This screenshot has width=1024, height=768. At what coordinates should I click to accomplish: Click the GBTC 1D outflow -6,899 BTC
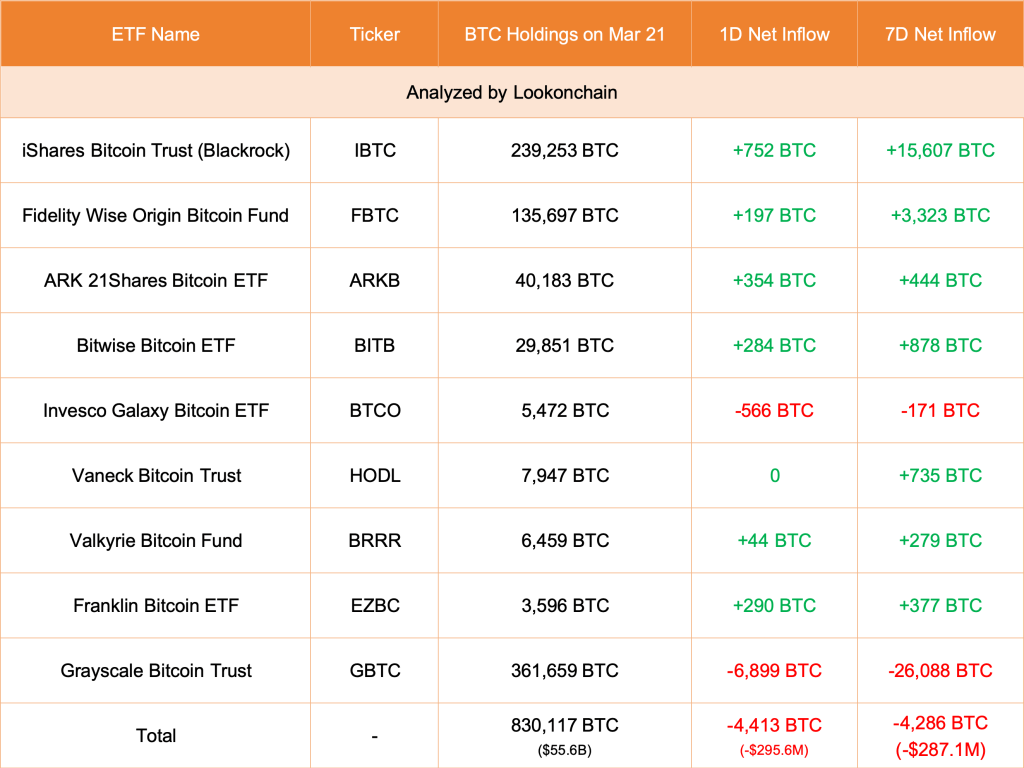774,671
